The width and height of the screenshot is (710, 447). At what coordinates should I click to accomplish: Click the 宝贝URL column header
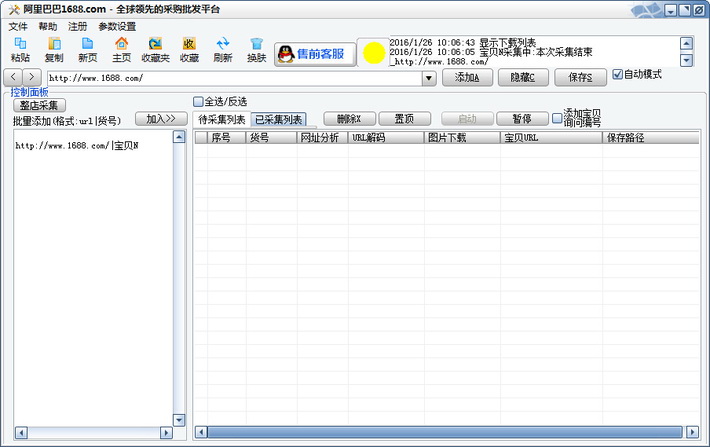[x=552, y=138]
